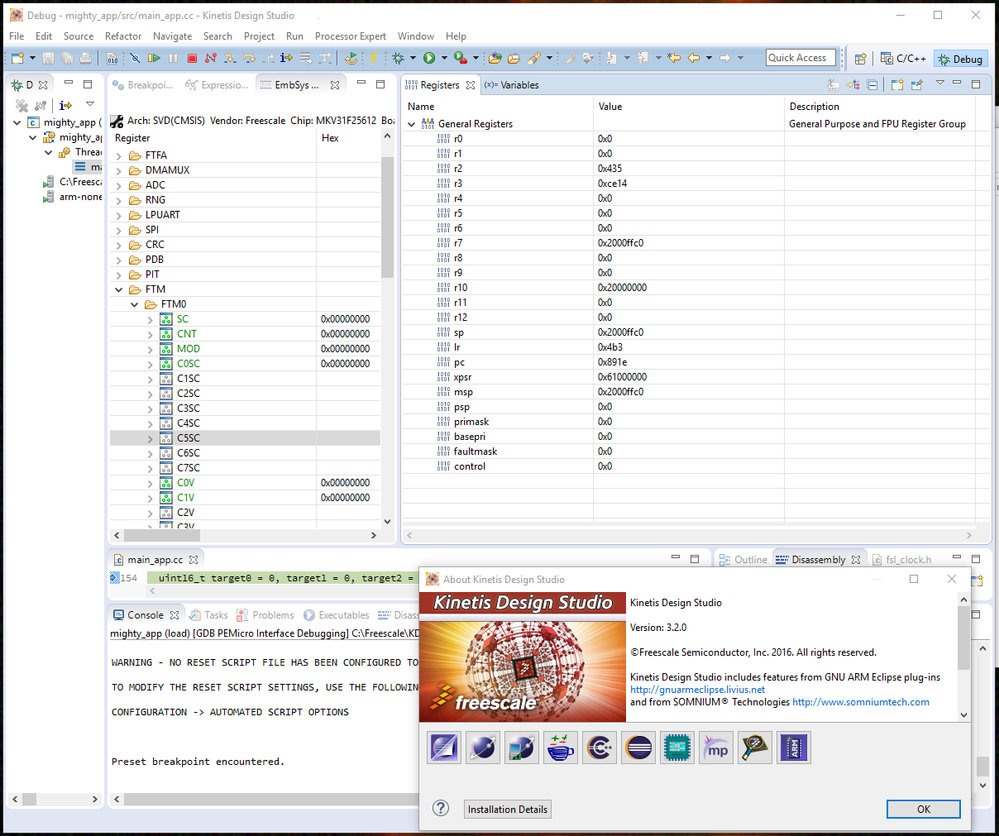999x836 pixels.
Task: Switch to the C/C++ perspective
Action: pos(903,59)
